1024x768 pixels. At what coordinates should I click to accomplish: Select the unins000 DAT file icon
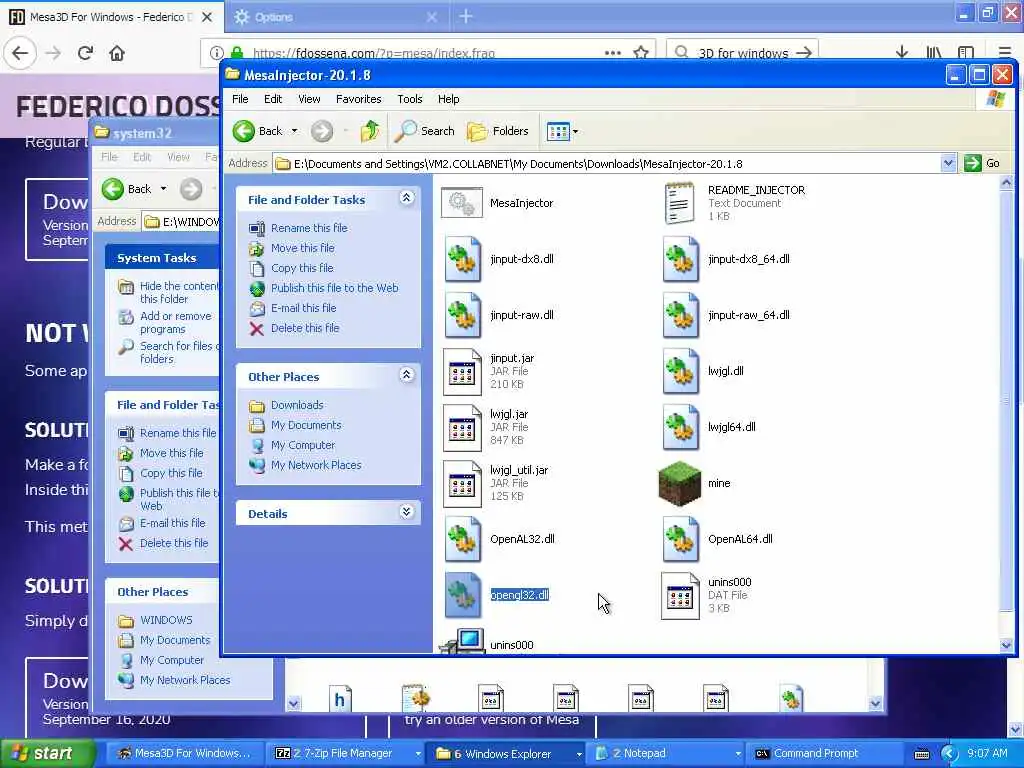(x=680, y=596)
